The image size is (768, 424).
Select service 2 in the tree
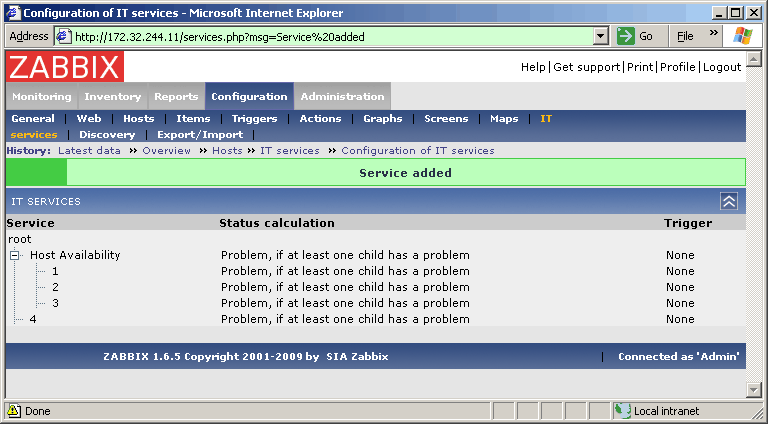[x=55, y=287]
